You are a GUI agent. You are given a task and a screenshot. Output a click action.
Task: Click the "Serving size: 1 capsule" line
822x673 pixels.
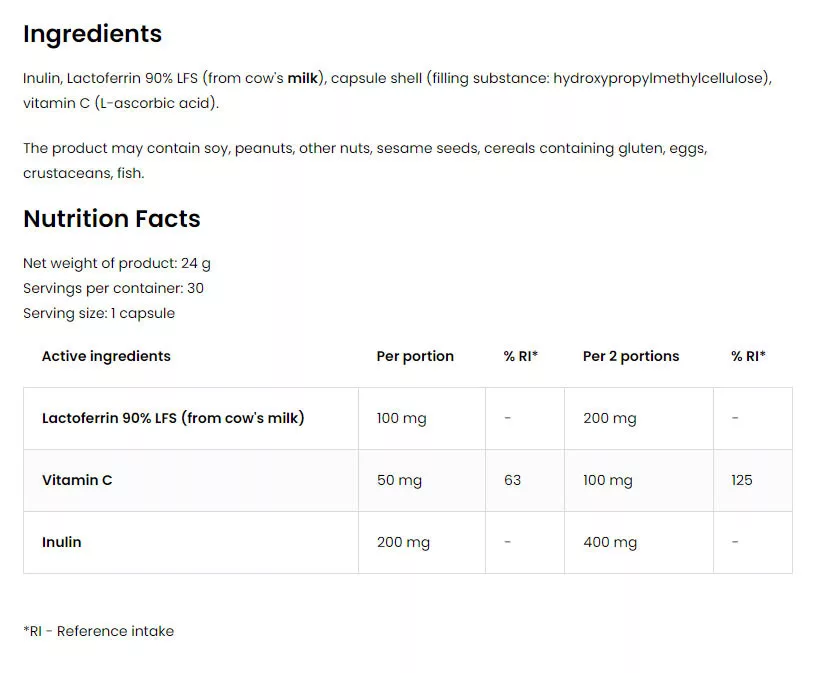(x=99, y=313)
